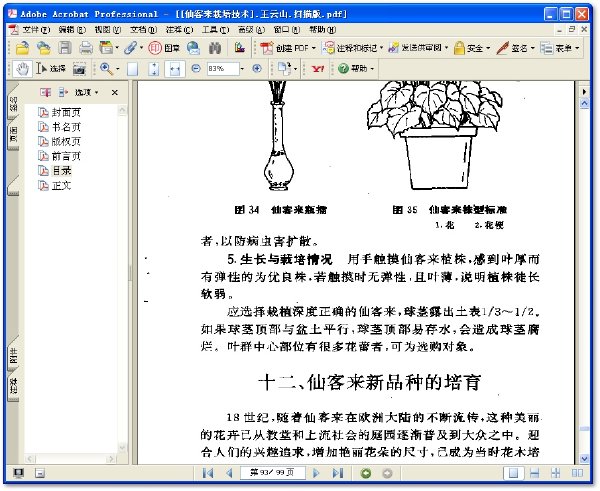Screen dimensions: 600x491
Task: Open the 文档 menu
Action: pyautogui.click(x=143, y=29)
